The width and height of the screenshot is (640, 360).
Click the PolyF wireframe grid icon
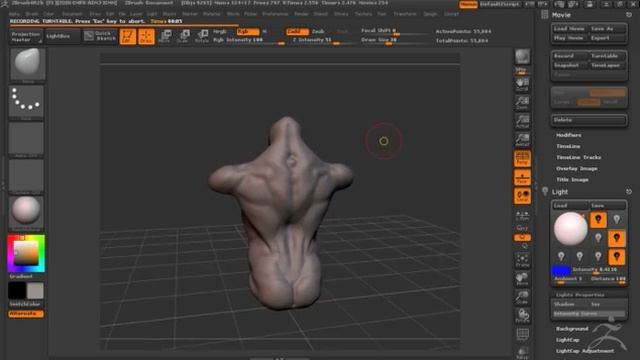pyautogui.click(x=522, y=334)
